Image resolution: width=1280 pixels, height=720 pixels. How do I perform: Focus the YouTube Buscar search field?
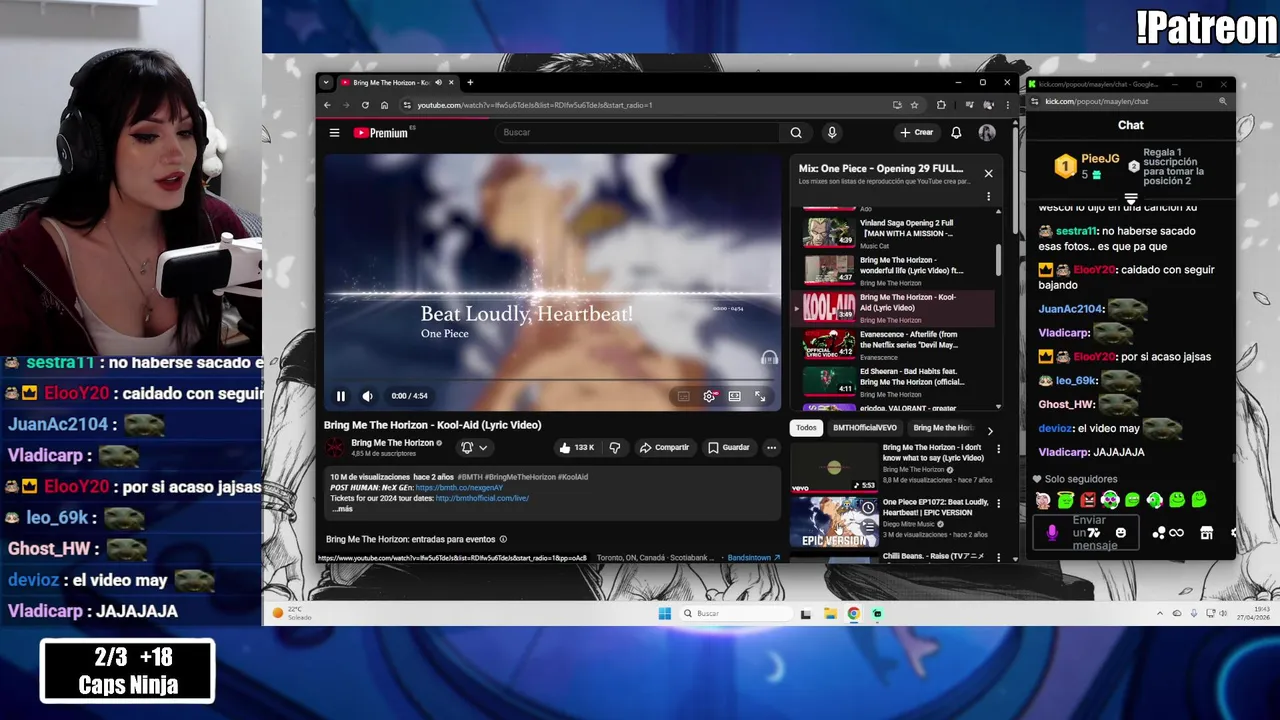638,132
